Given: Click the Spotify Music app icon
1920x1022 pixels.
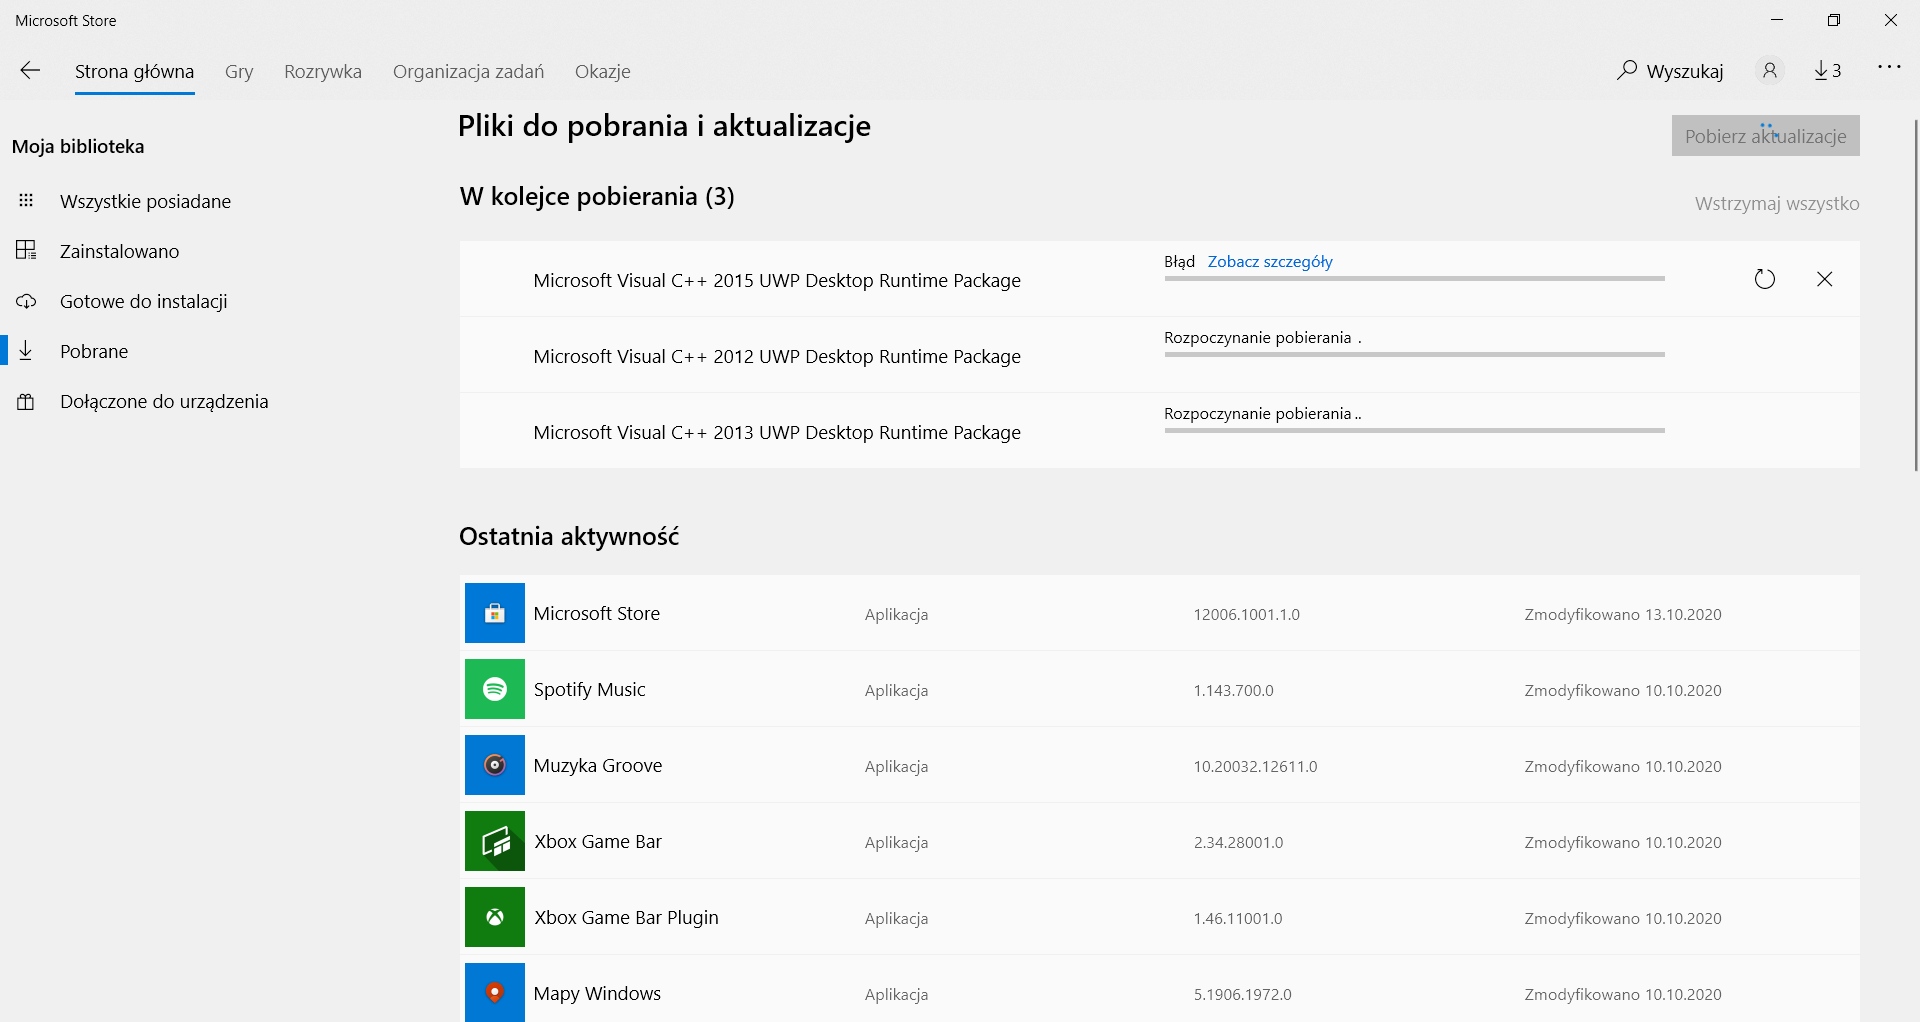Looking at the screenshot, I should (495, 689).
